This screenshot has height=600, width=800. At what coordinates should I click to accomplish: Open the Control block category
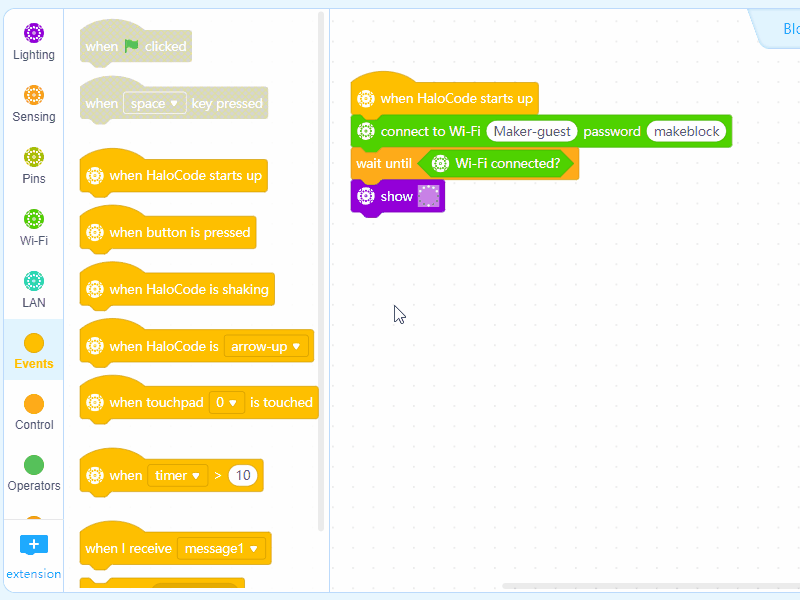coord(34,412)
